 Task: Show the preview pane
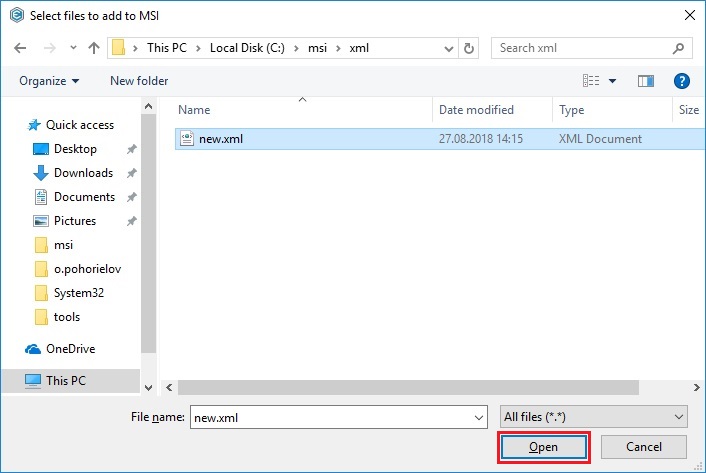(x=646, y=81)
